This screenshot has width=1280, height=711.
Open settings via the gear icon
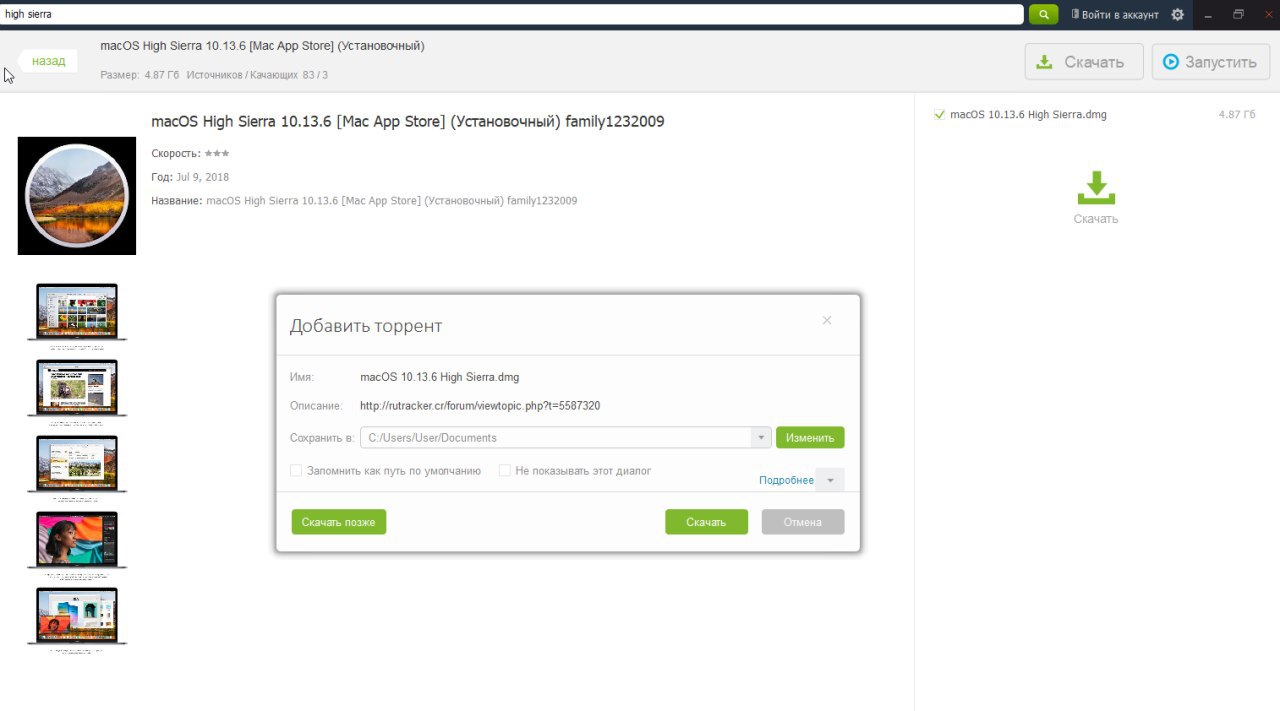[x=1177, y=14]
